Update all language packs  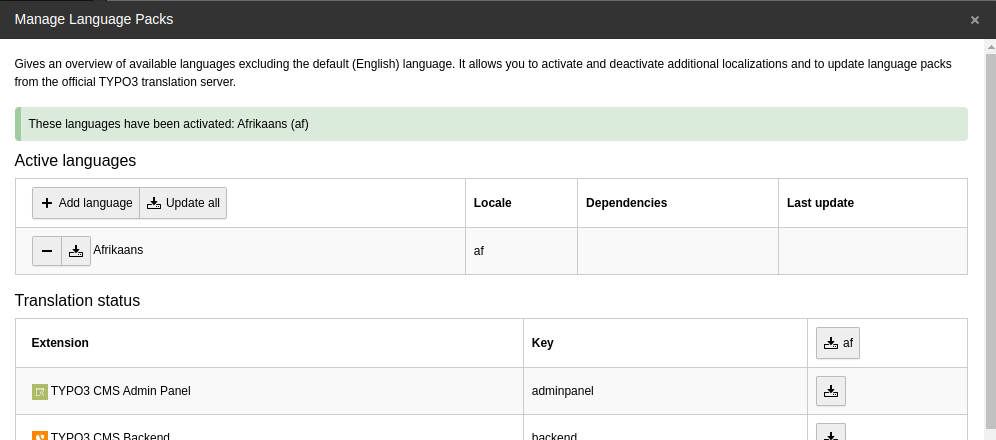(183, 203)
